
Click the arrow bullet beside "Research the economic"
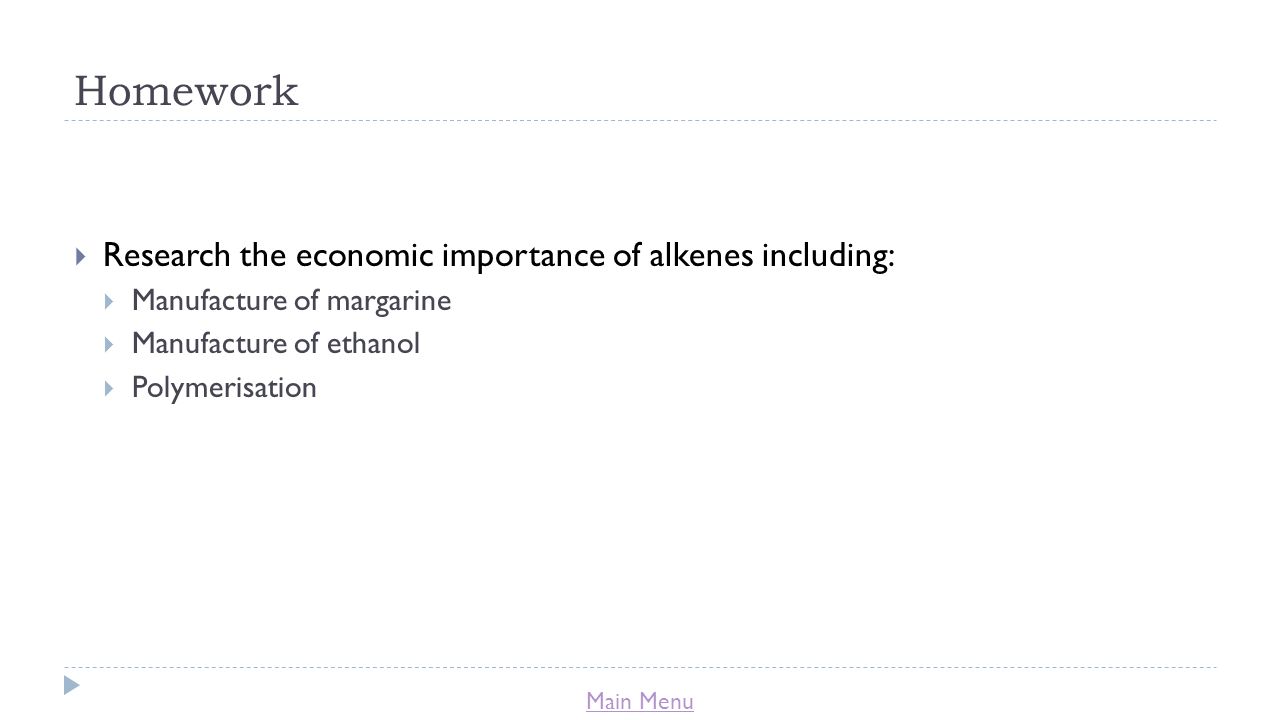pos(81,257)
